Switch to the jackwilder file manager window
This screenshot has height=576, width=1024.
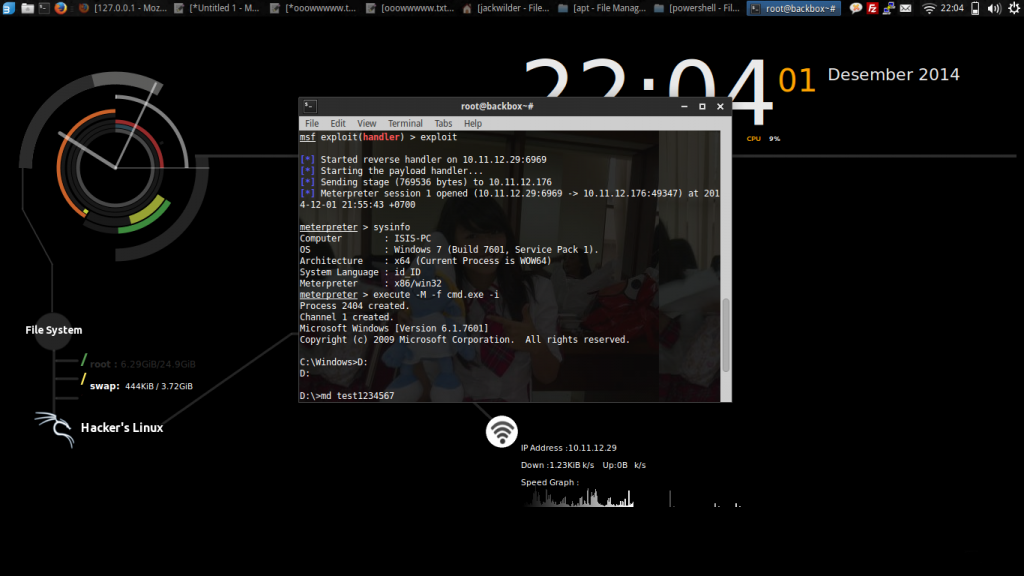[x=505, y=8]
